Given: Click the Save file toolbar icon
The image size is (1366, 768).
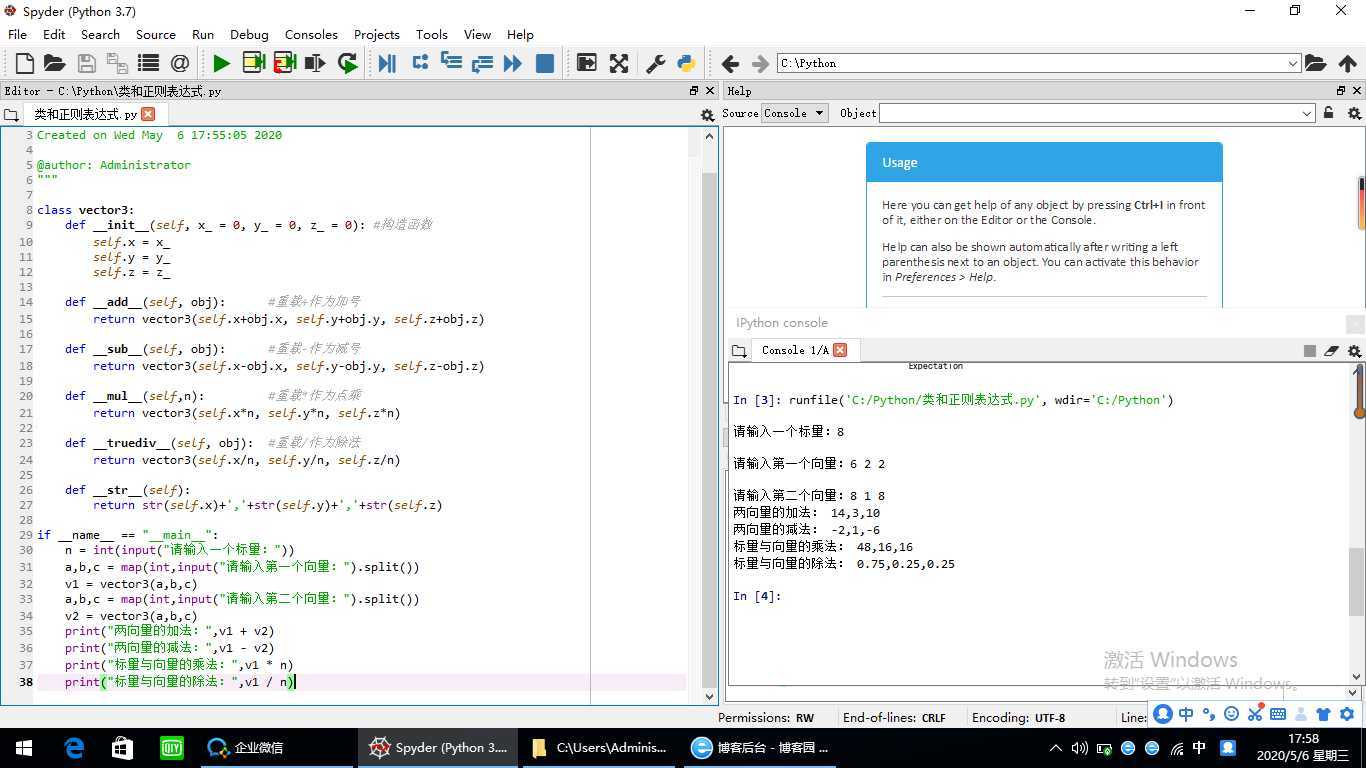Looking at the screenshot, I should [x=86, y=63].
